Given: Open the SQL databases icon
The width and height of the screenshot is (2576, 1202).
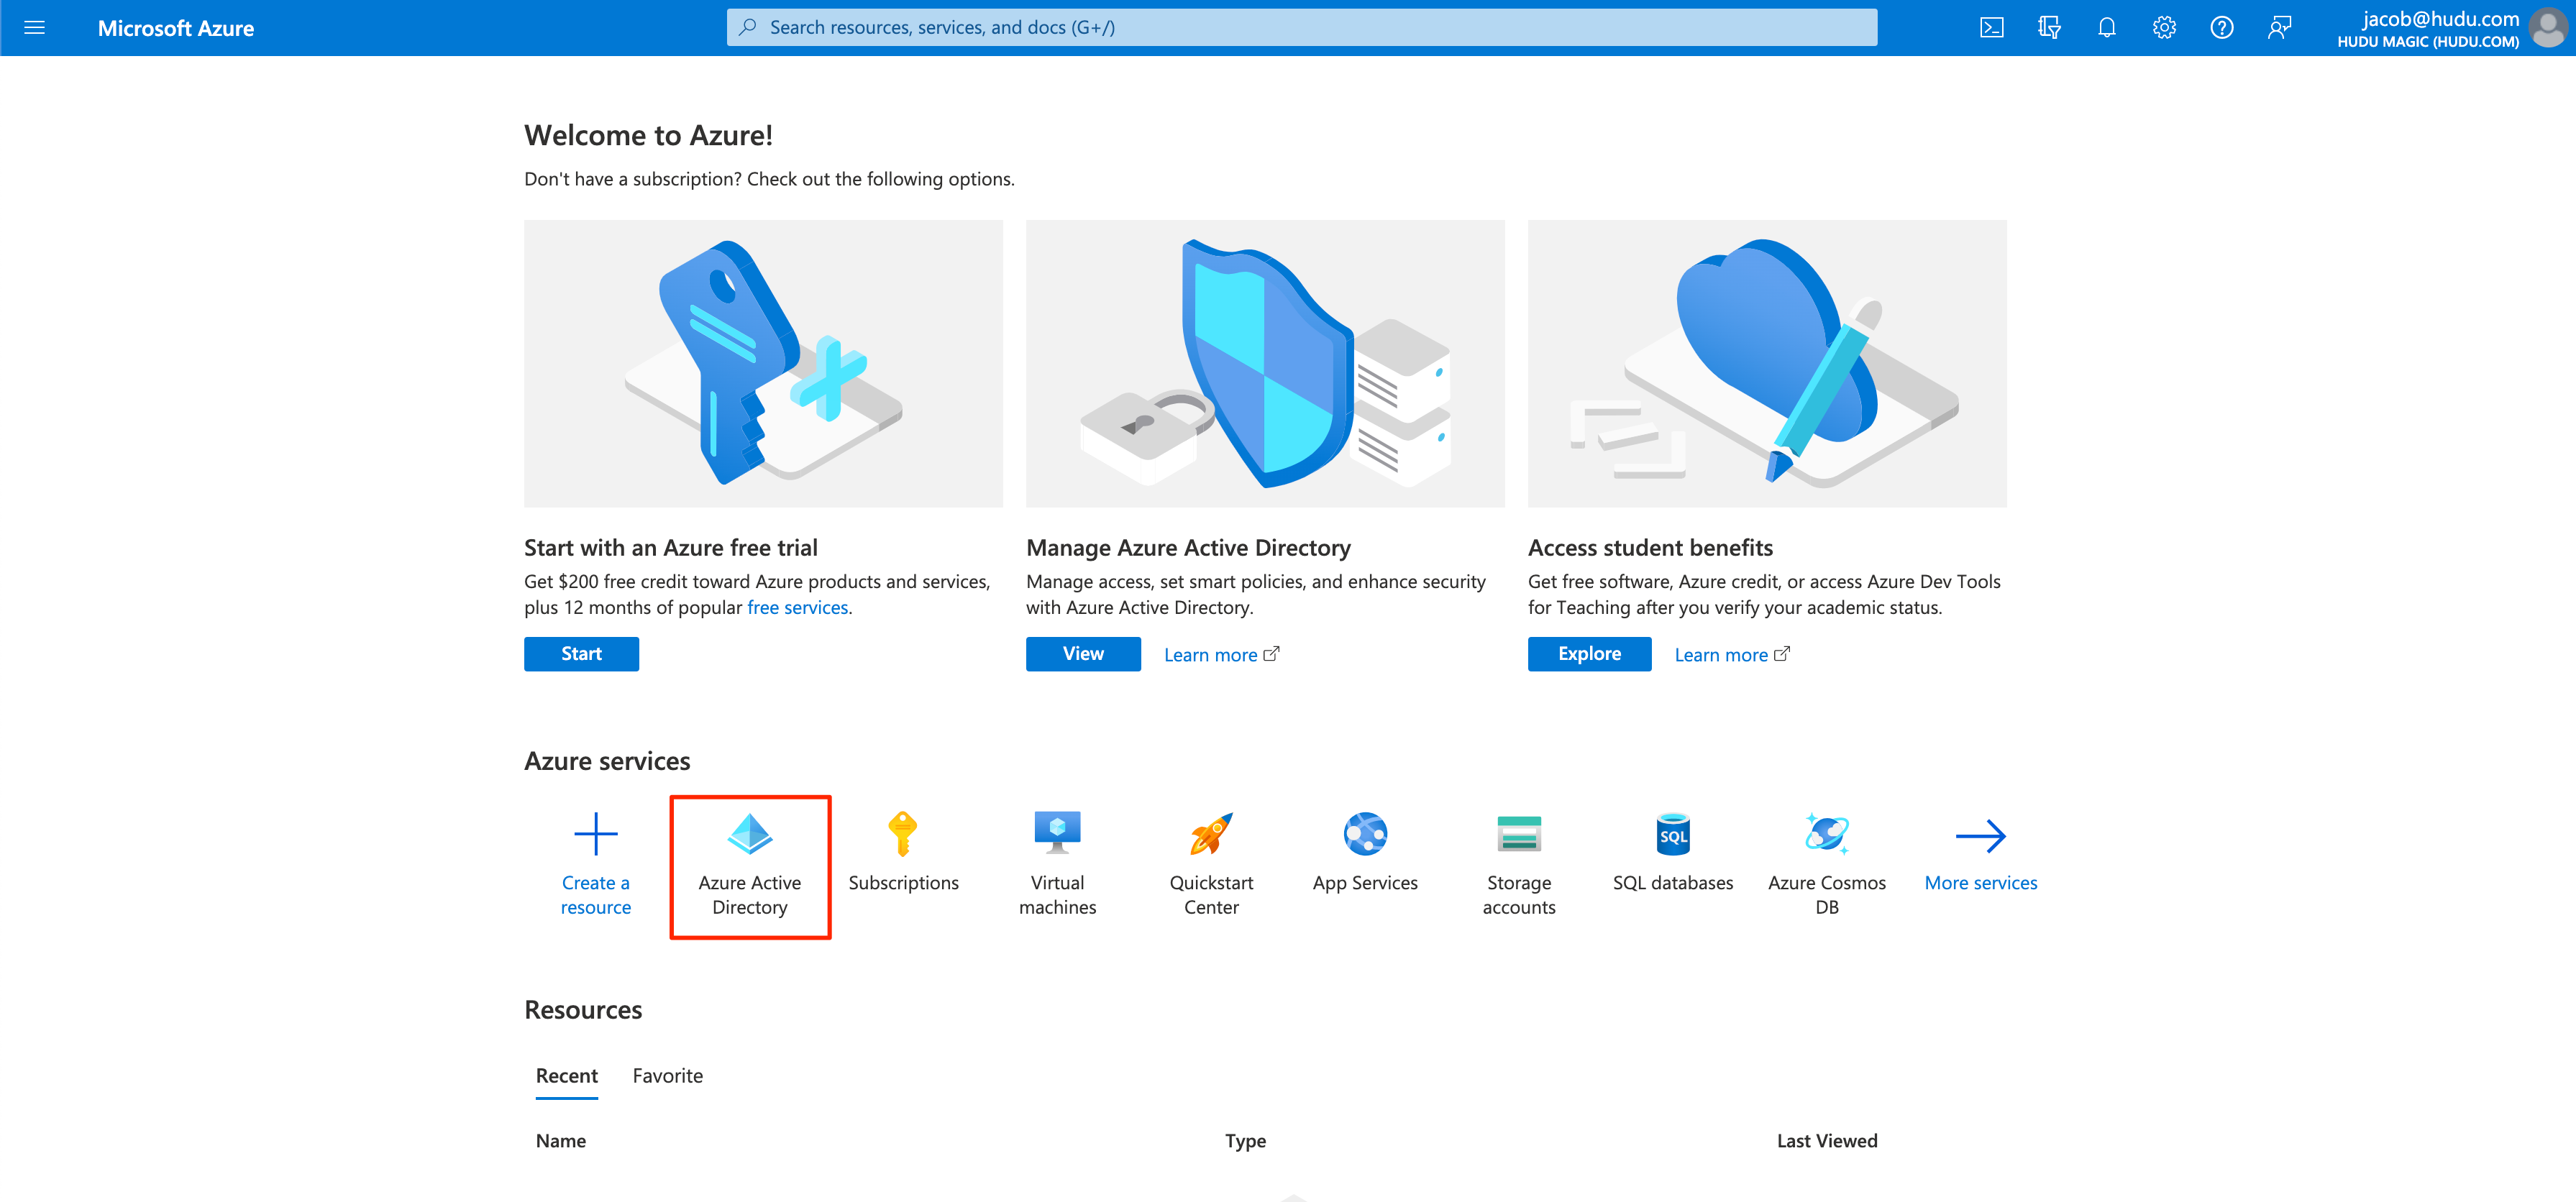Looking at the screenshot, I should [1672, 834].
